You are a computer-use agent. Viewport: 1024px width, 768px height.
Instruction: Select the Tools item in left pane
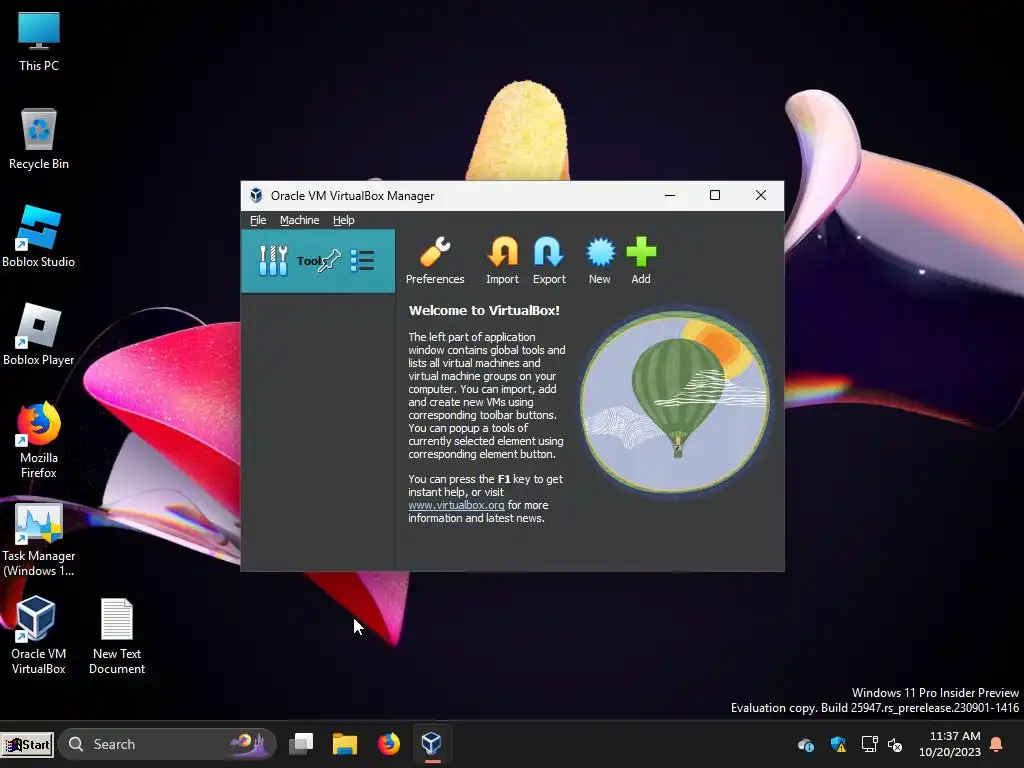[318, 261]
